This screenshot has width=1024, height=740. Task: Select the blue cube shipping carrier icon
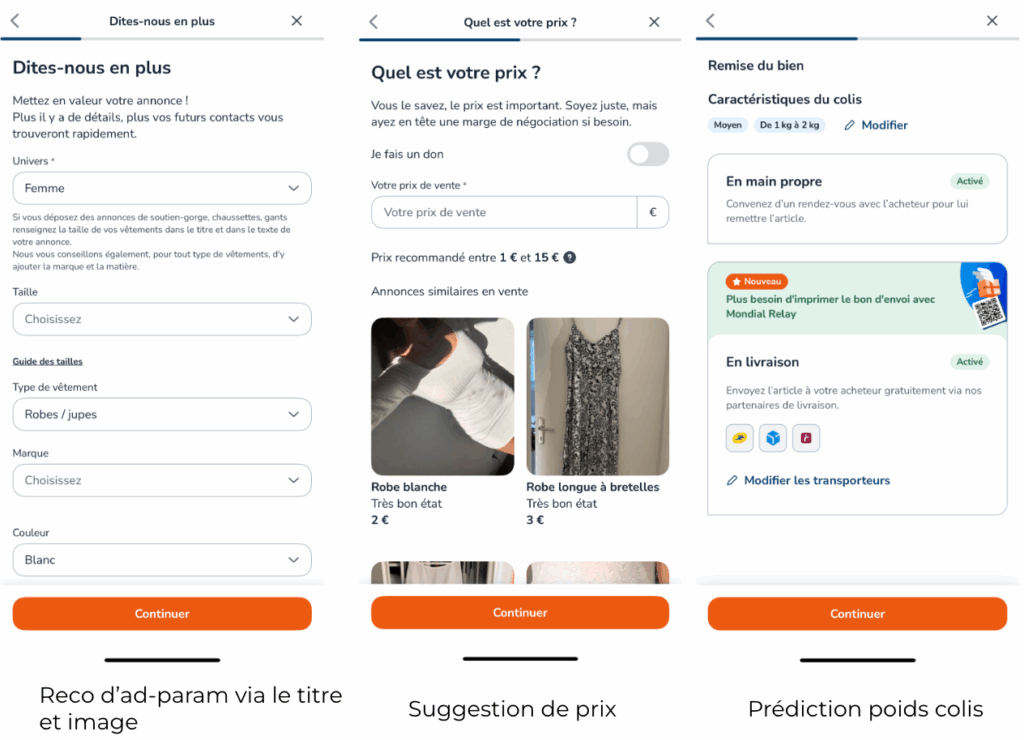coord(772,438)
